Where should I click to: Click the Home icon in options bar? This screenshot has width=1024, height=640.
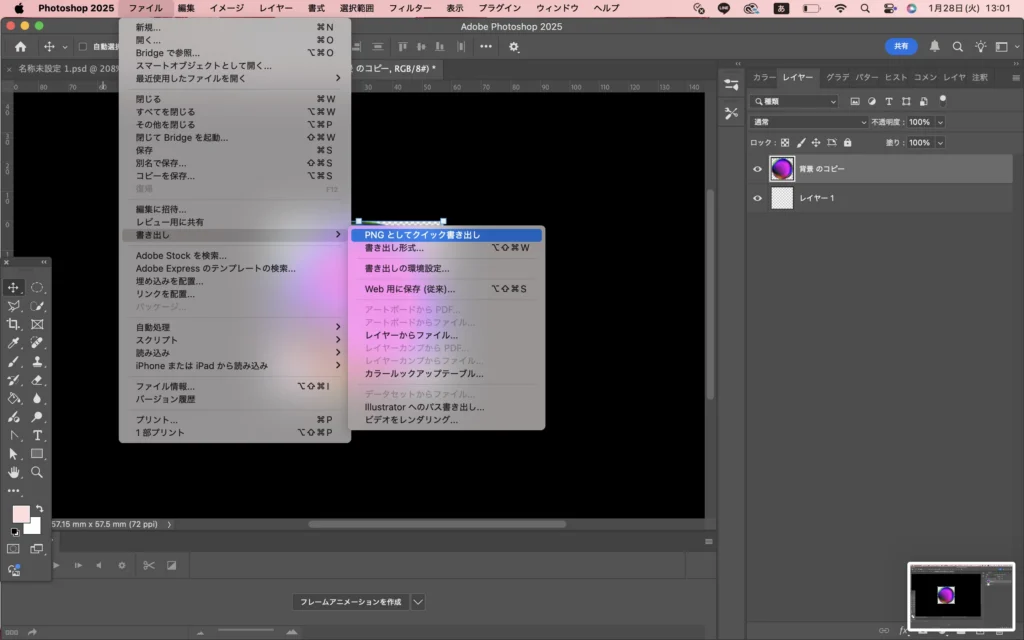click(20, 47)
